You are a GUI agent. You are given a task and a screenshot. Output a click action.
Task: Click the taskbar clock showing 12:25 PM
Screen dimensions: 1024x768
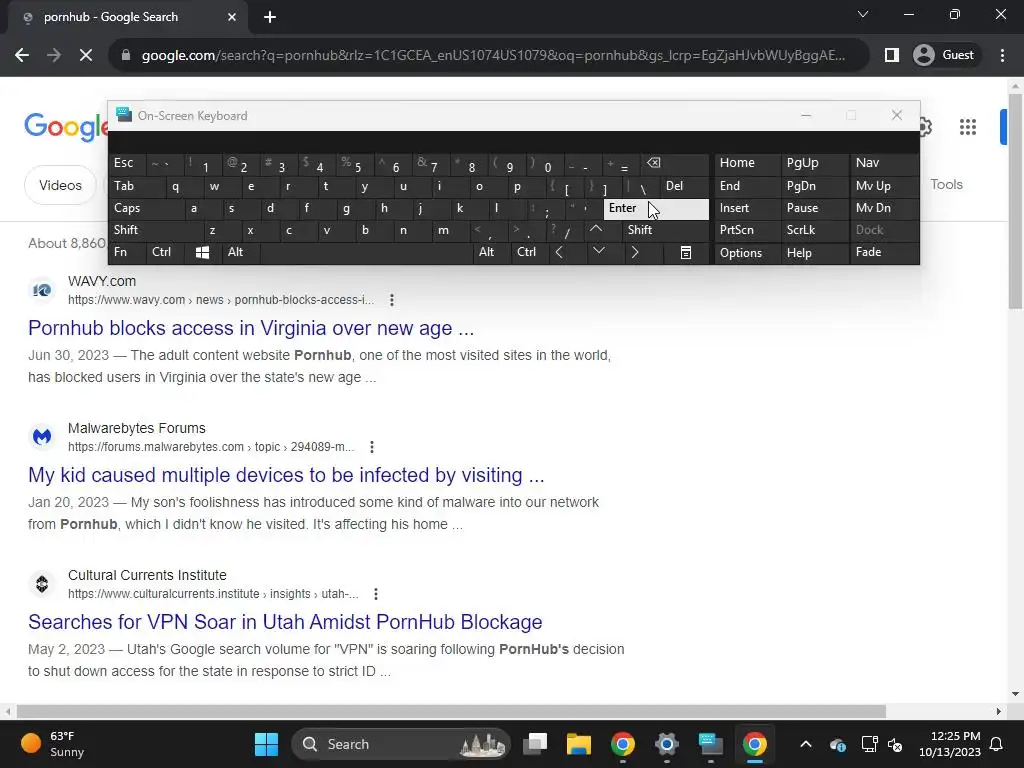coord(950,744)
